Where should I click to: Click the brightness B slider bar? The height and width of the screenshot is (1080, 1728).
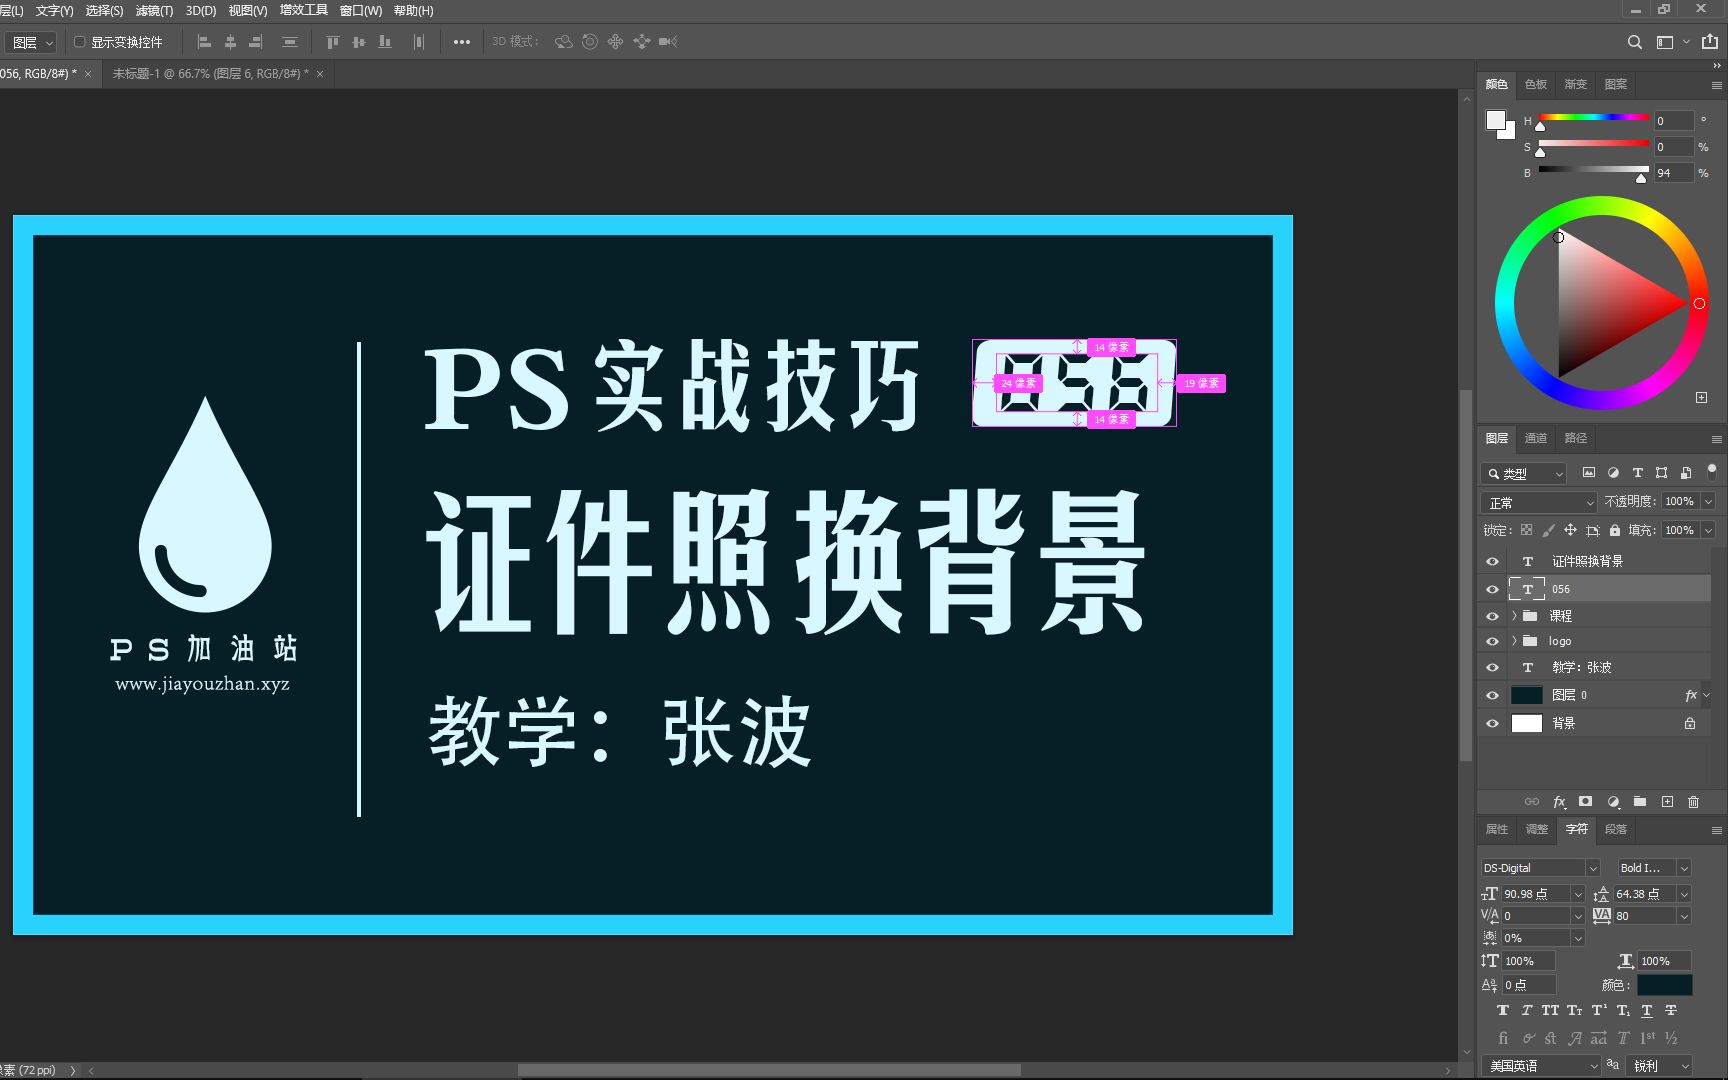click(1593, 170)
